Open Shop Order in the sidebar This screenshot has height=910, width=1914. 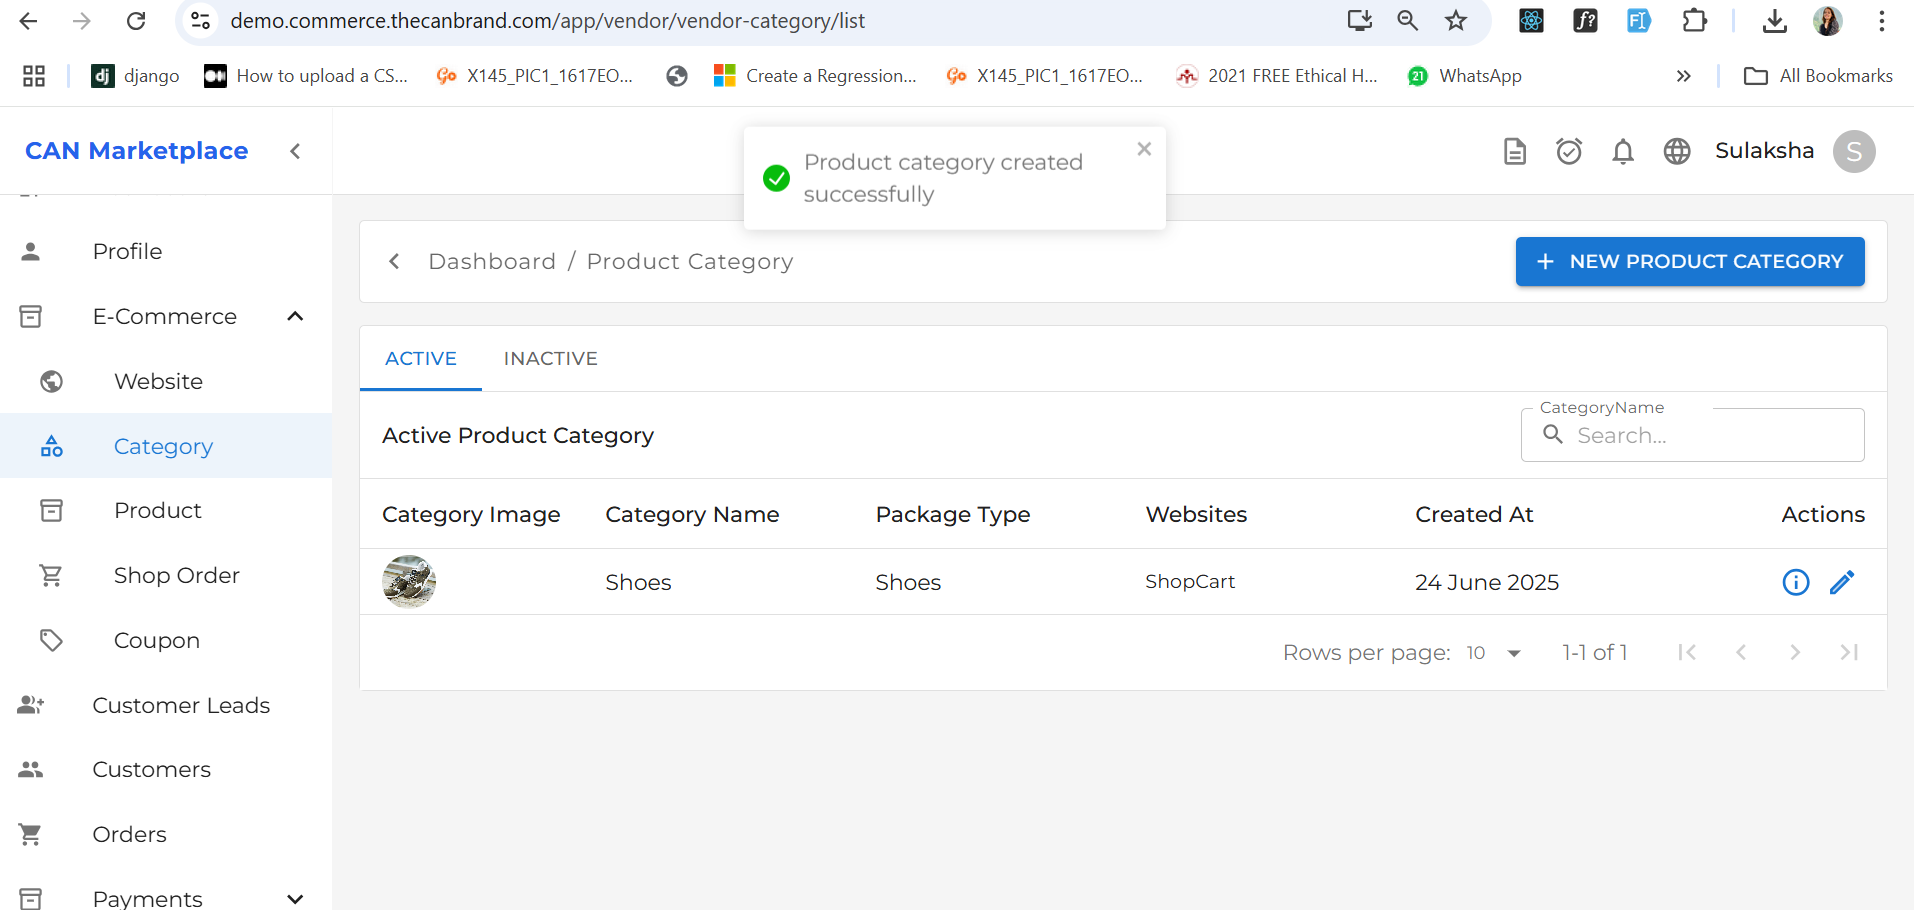pyautogui.click(x=166, y=575)
